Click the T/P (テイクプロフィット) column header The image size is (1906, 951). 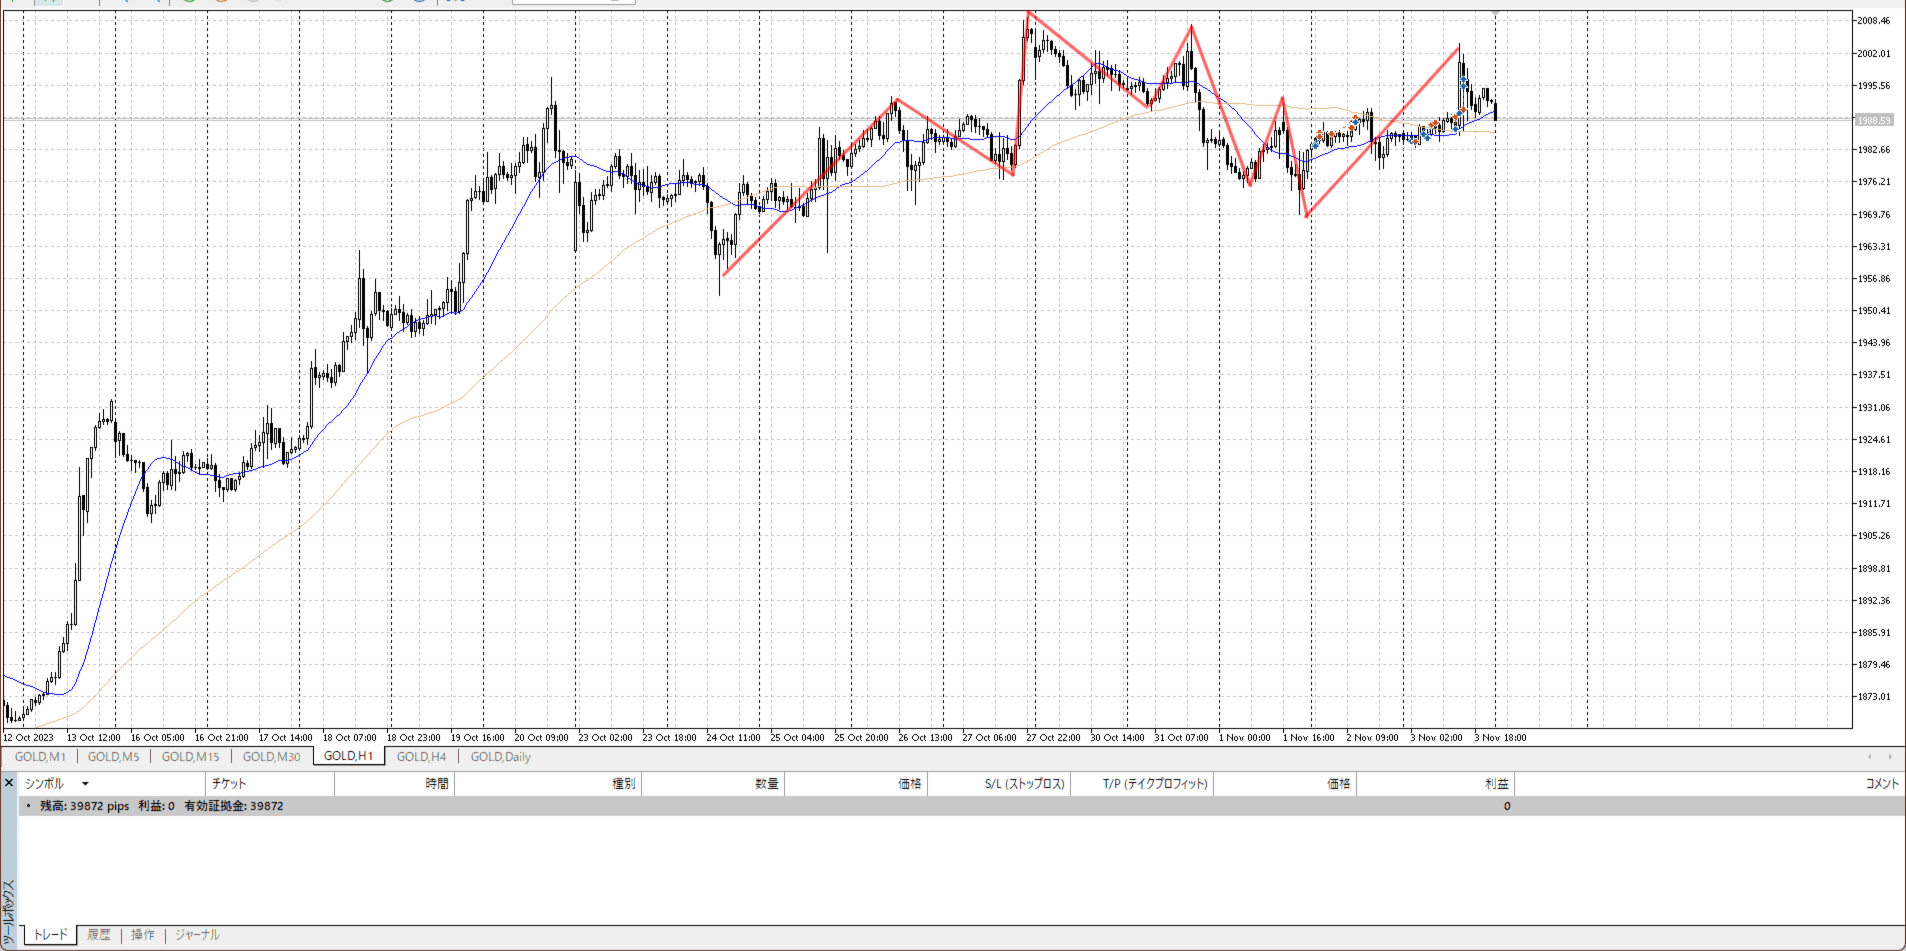pos(1155,784)
